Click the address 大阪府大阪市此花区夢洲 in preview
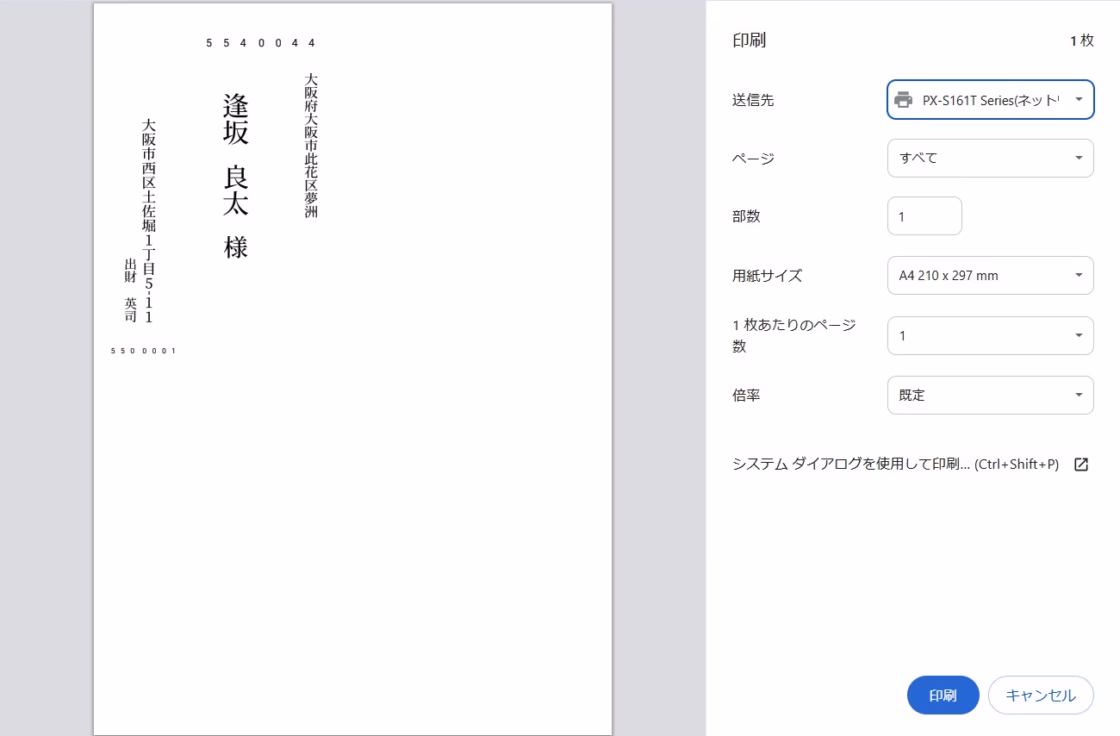Screen dimensions: 1120x736 (x=311, y=145)
